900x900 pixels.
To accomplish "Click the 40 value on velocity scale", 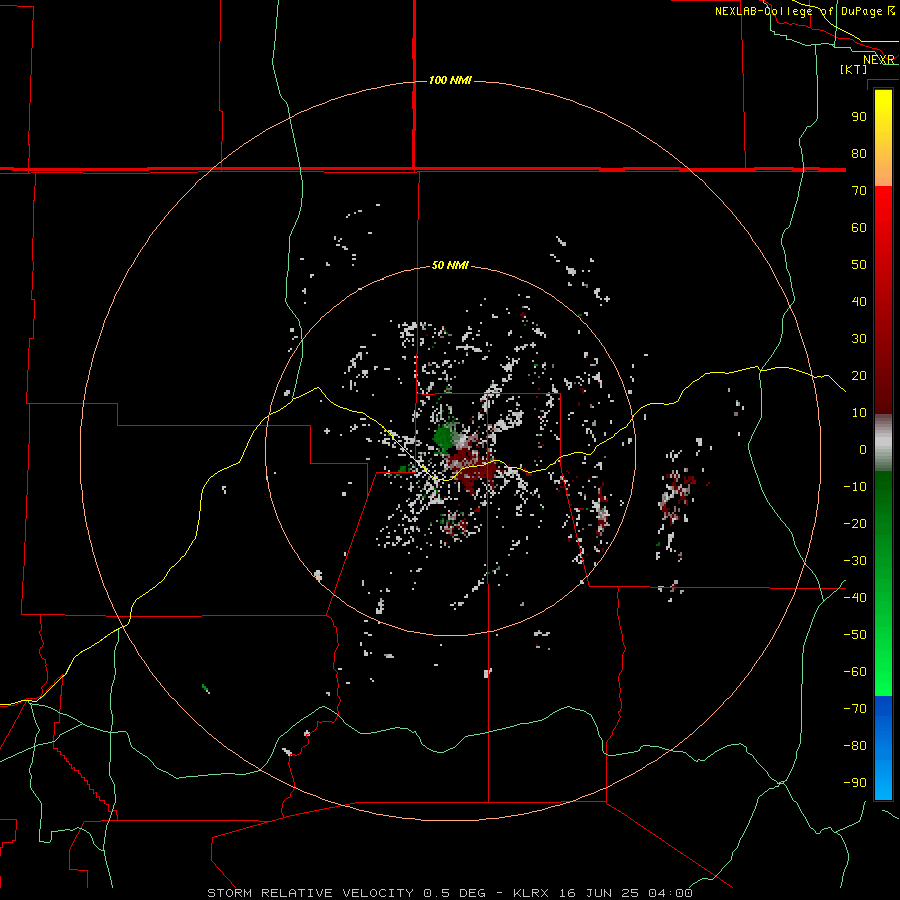I will click(859, 301).
